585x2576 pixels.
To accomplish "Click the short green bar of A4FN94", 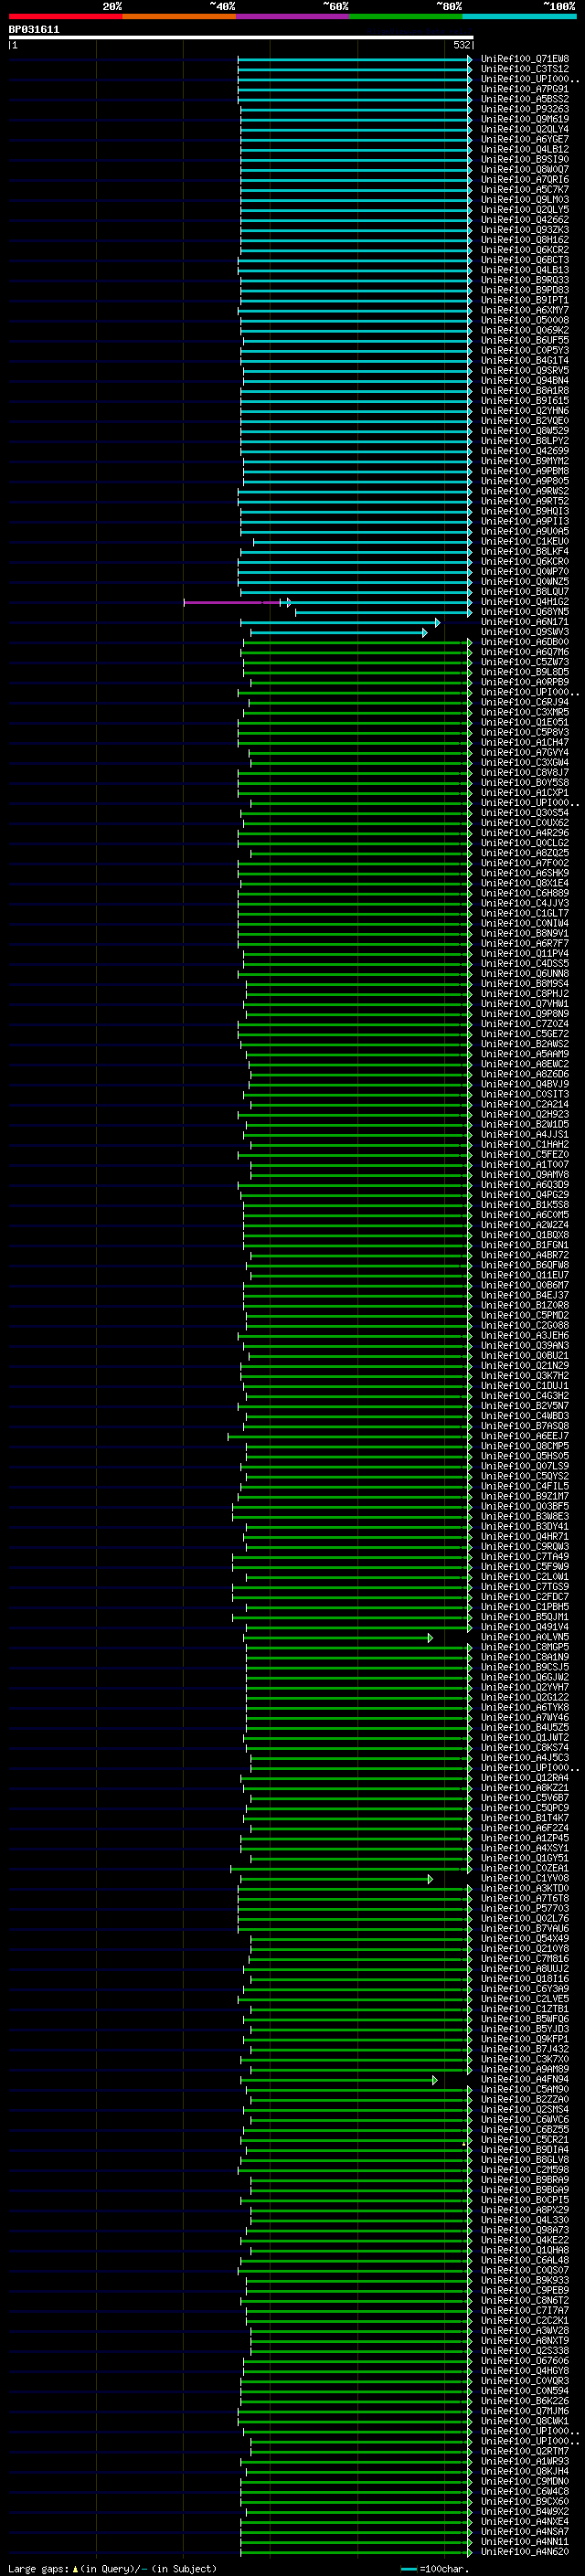I will pyautogui.click(x=337, y=2079).
